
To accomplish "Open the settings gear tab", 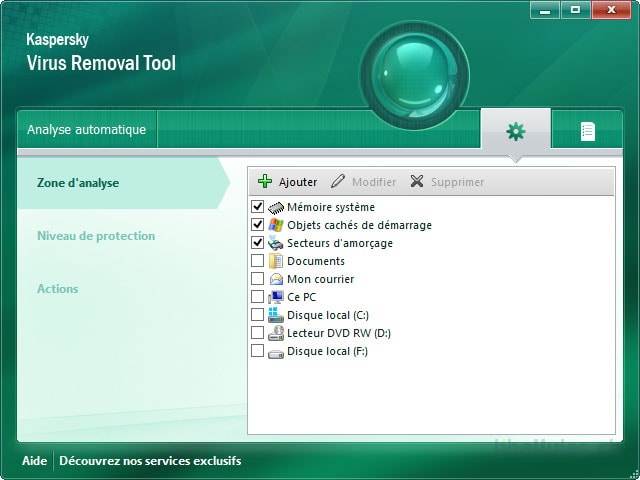I will (x=516, y=131).
